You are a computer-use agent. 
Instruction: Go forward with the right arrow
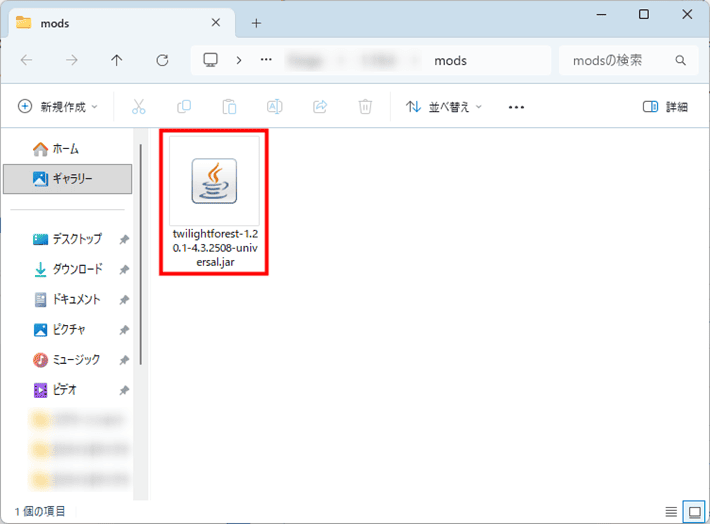[72, 60]
